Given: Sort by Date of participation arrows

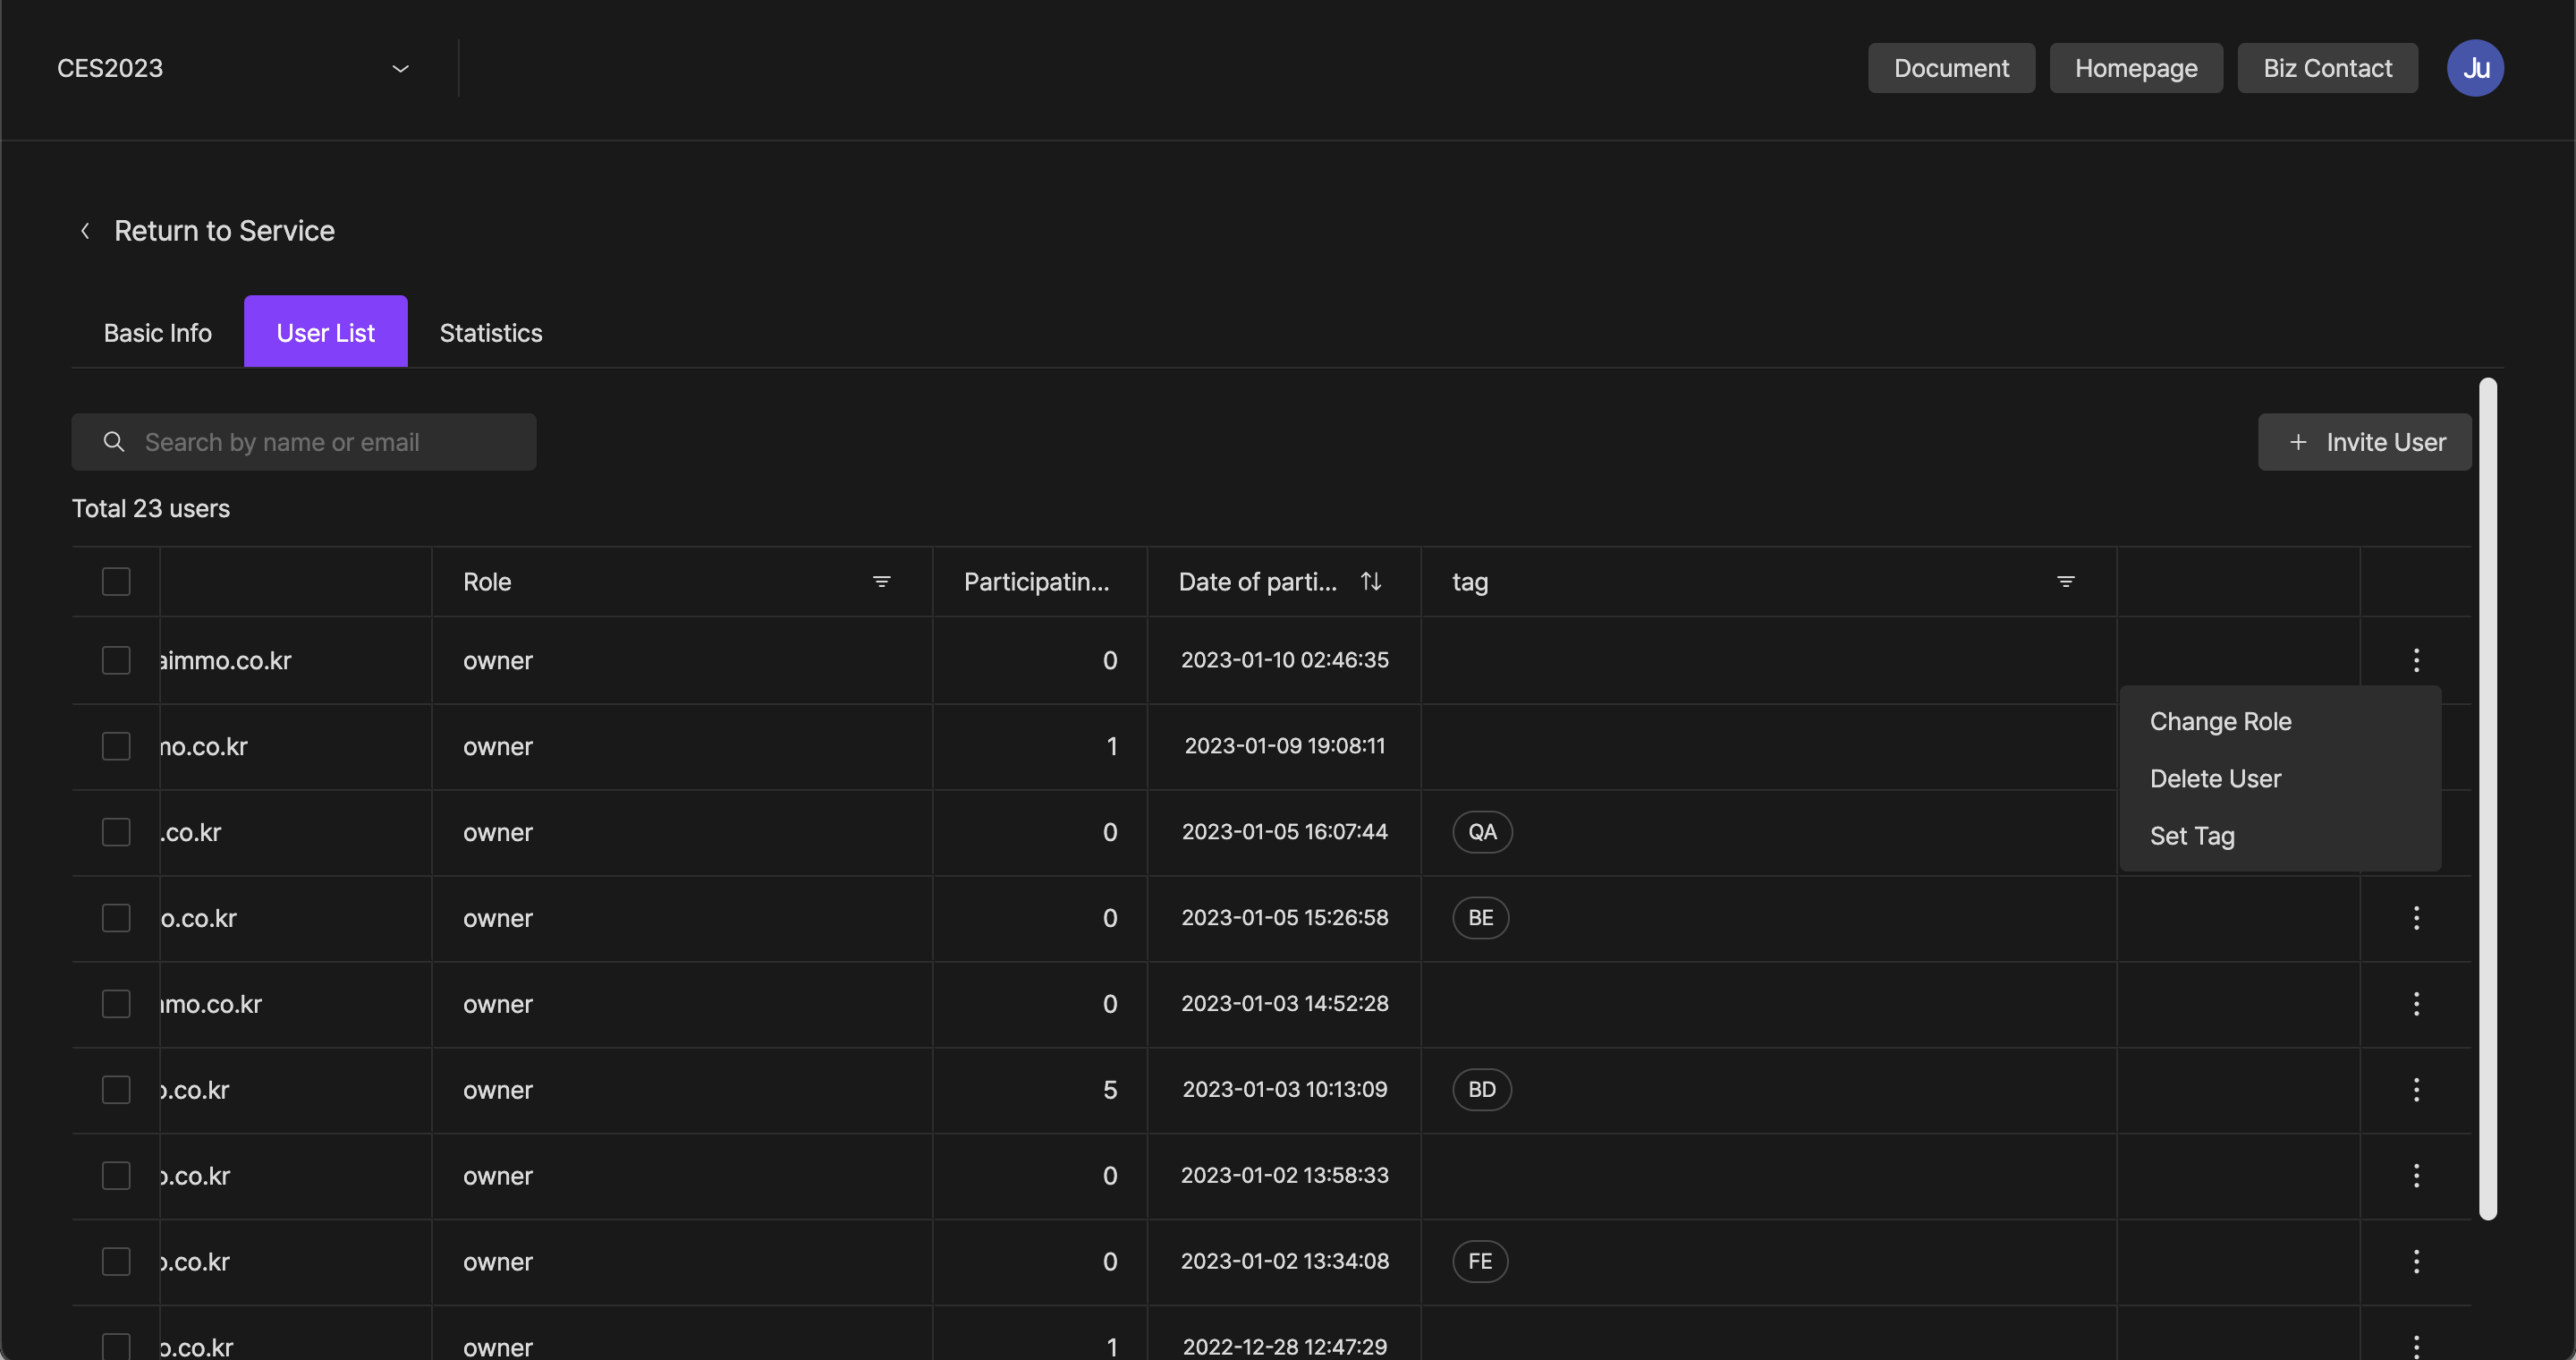Looking at the screenshot, I should click(x=1371, y=581).
